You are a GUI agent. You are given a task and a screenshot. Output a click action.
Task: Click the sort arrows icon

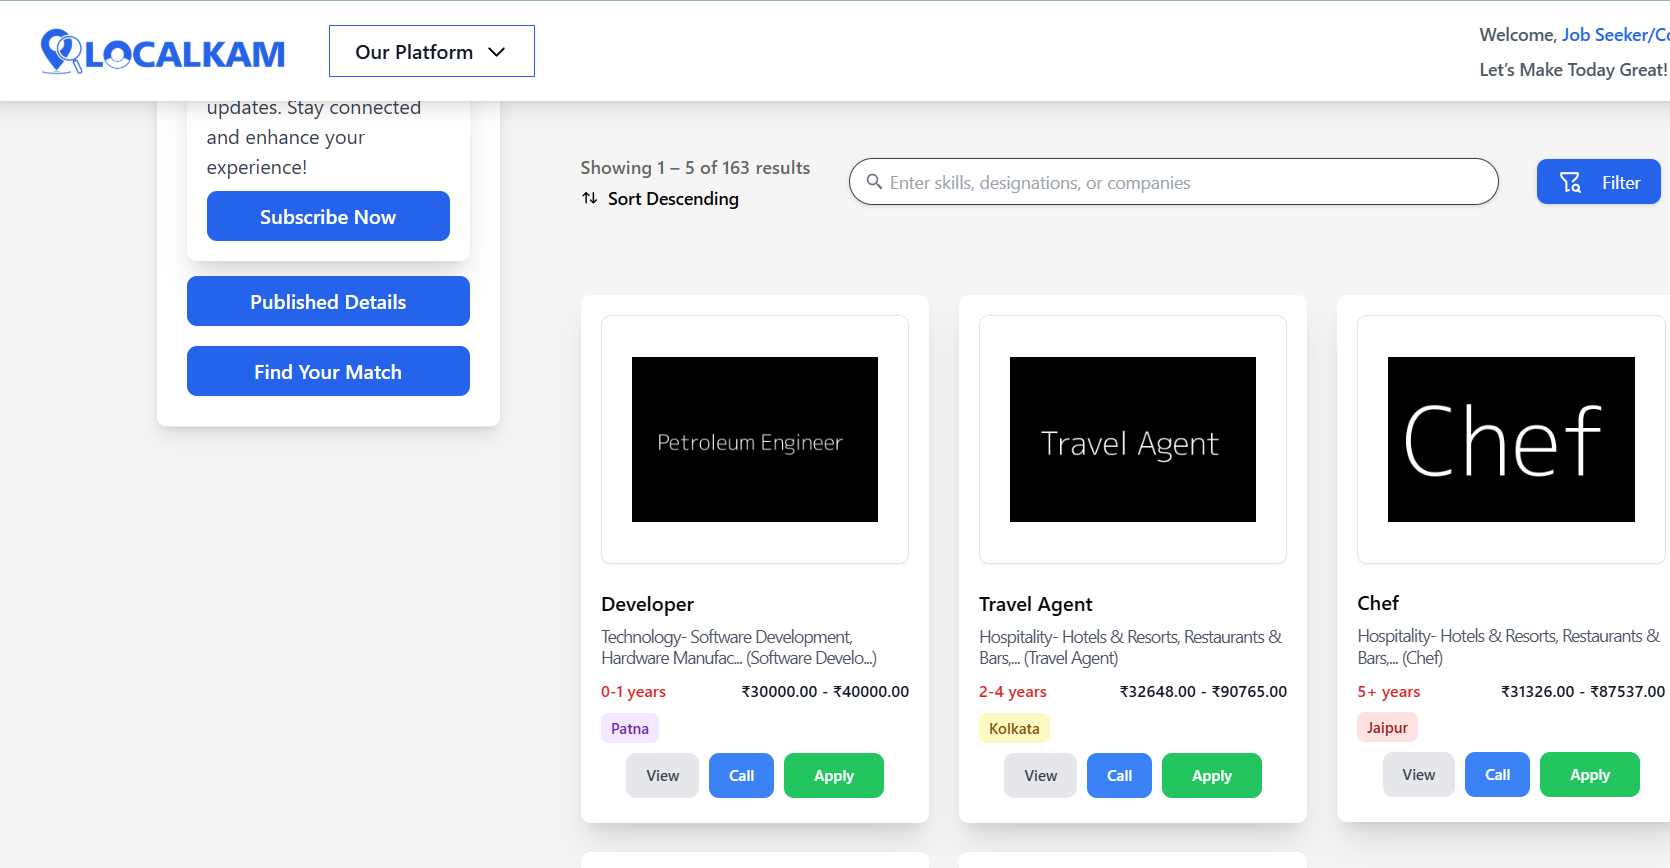[x=590, y=198]
